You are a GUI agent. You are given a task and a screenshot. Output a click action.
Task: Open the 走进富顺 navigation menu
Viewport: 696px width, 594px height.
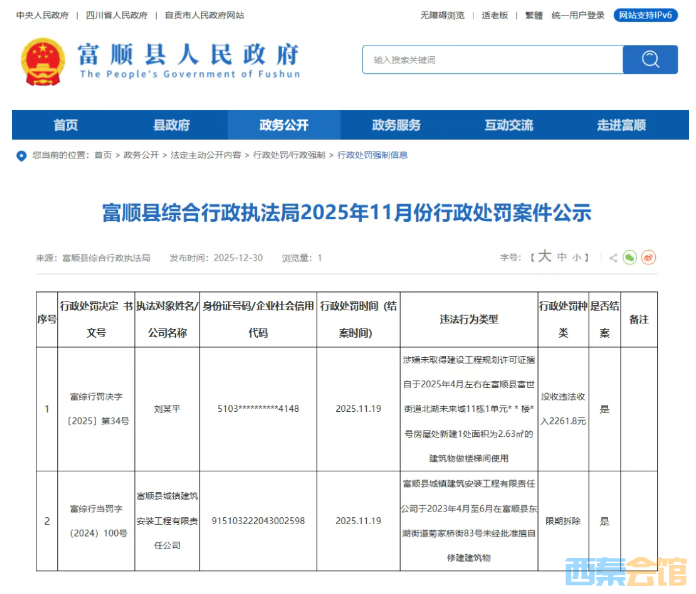621,125
